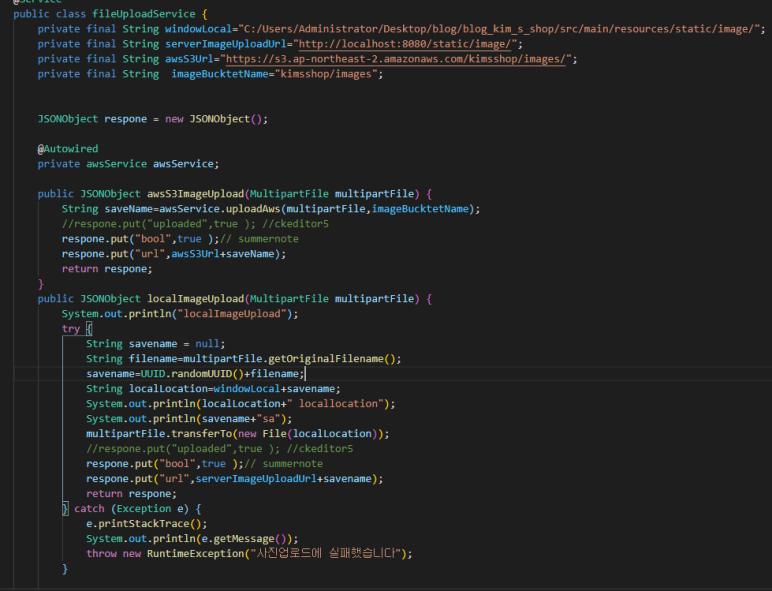Click the uploadAws method call

tap(253, 209)
